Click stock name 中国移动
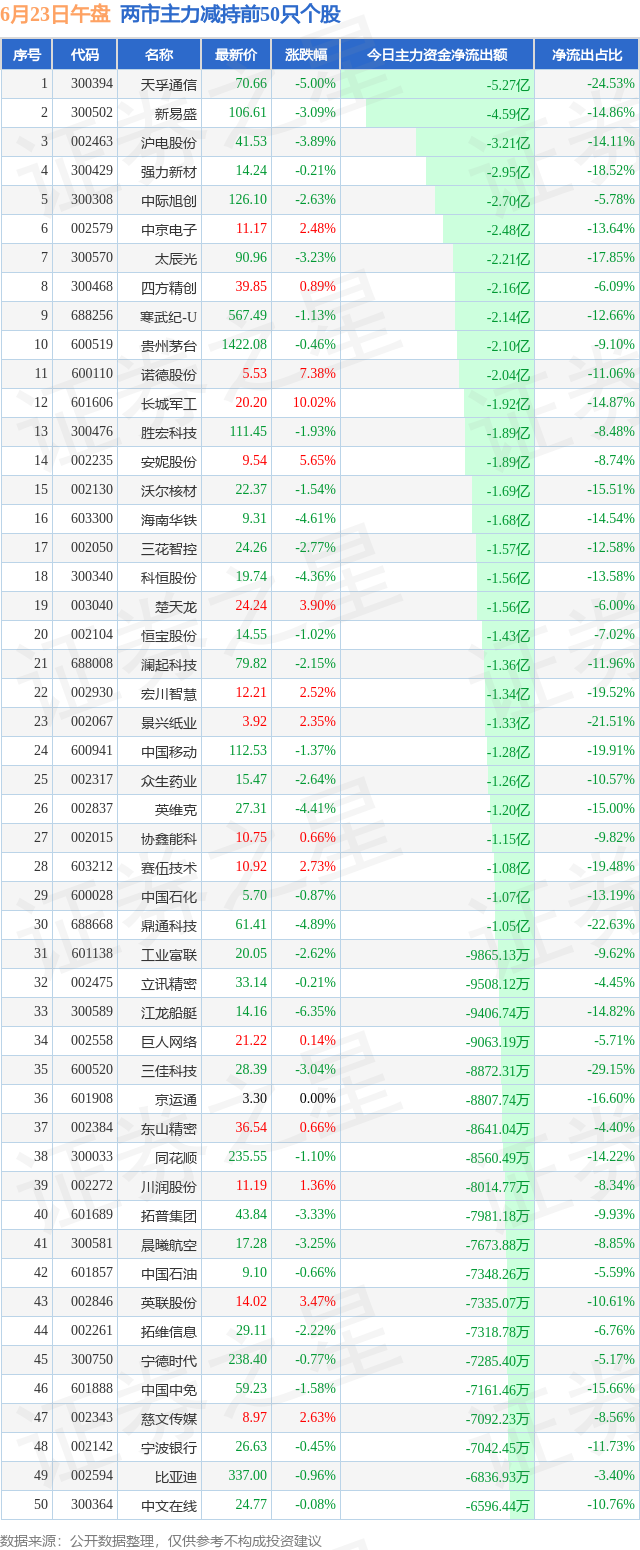640x1550 pixels. pyautogui.click(x=169, y=751)
